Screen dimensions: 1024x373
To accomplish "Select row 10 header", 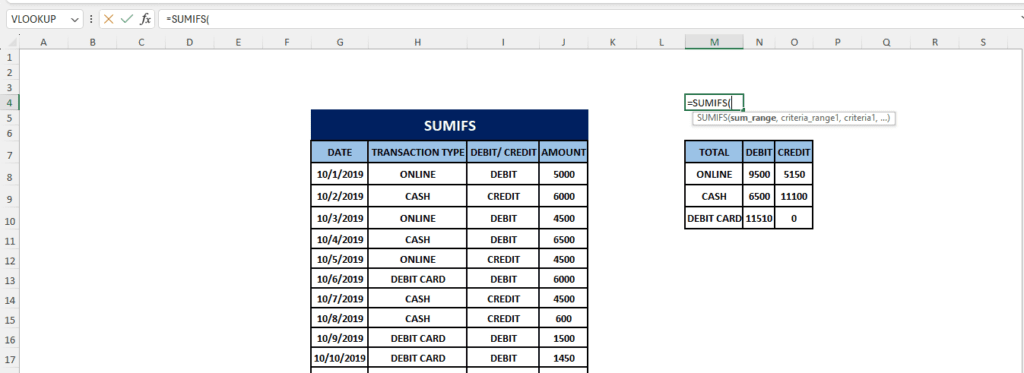I will pos(10,221).
